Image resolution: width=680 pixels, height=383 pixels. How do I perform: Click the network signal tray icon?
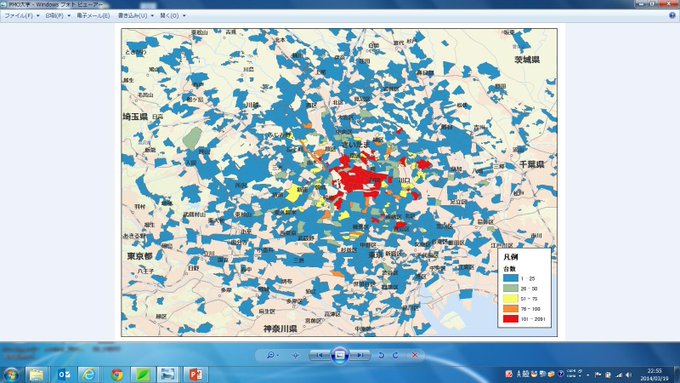point(619,375)
